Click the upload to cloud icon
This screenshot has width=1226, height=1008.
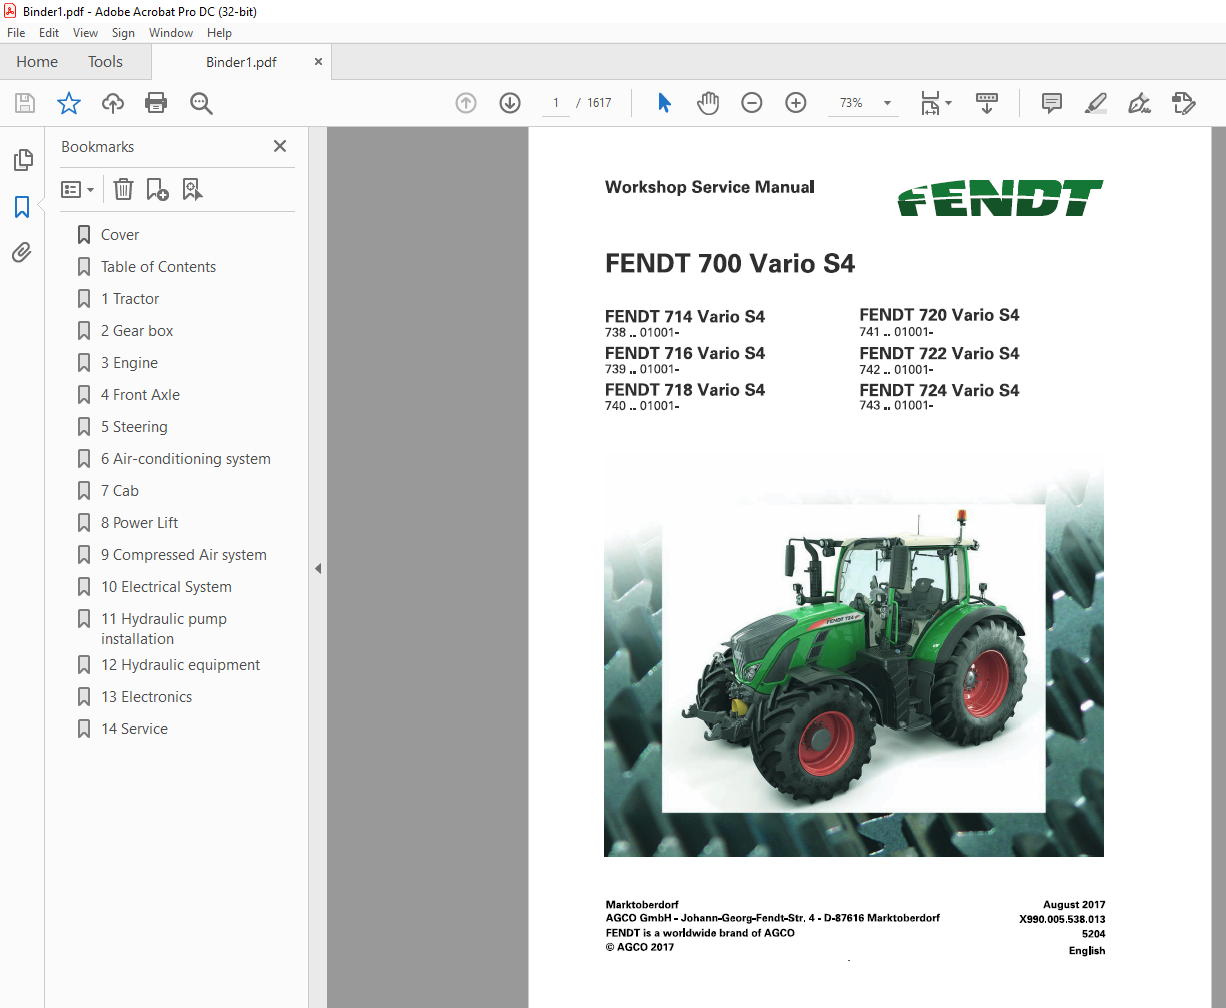point(113,103)
